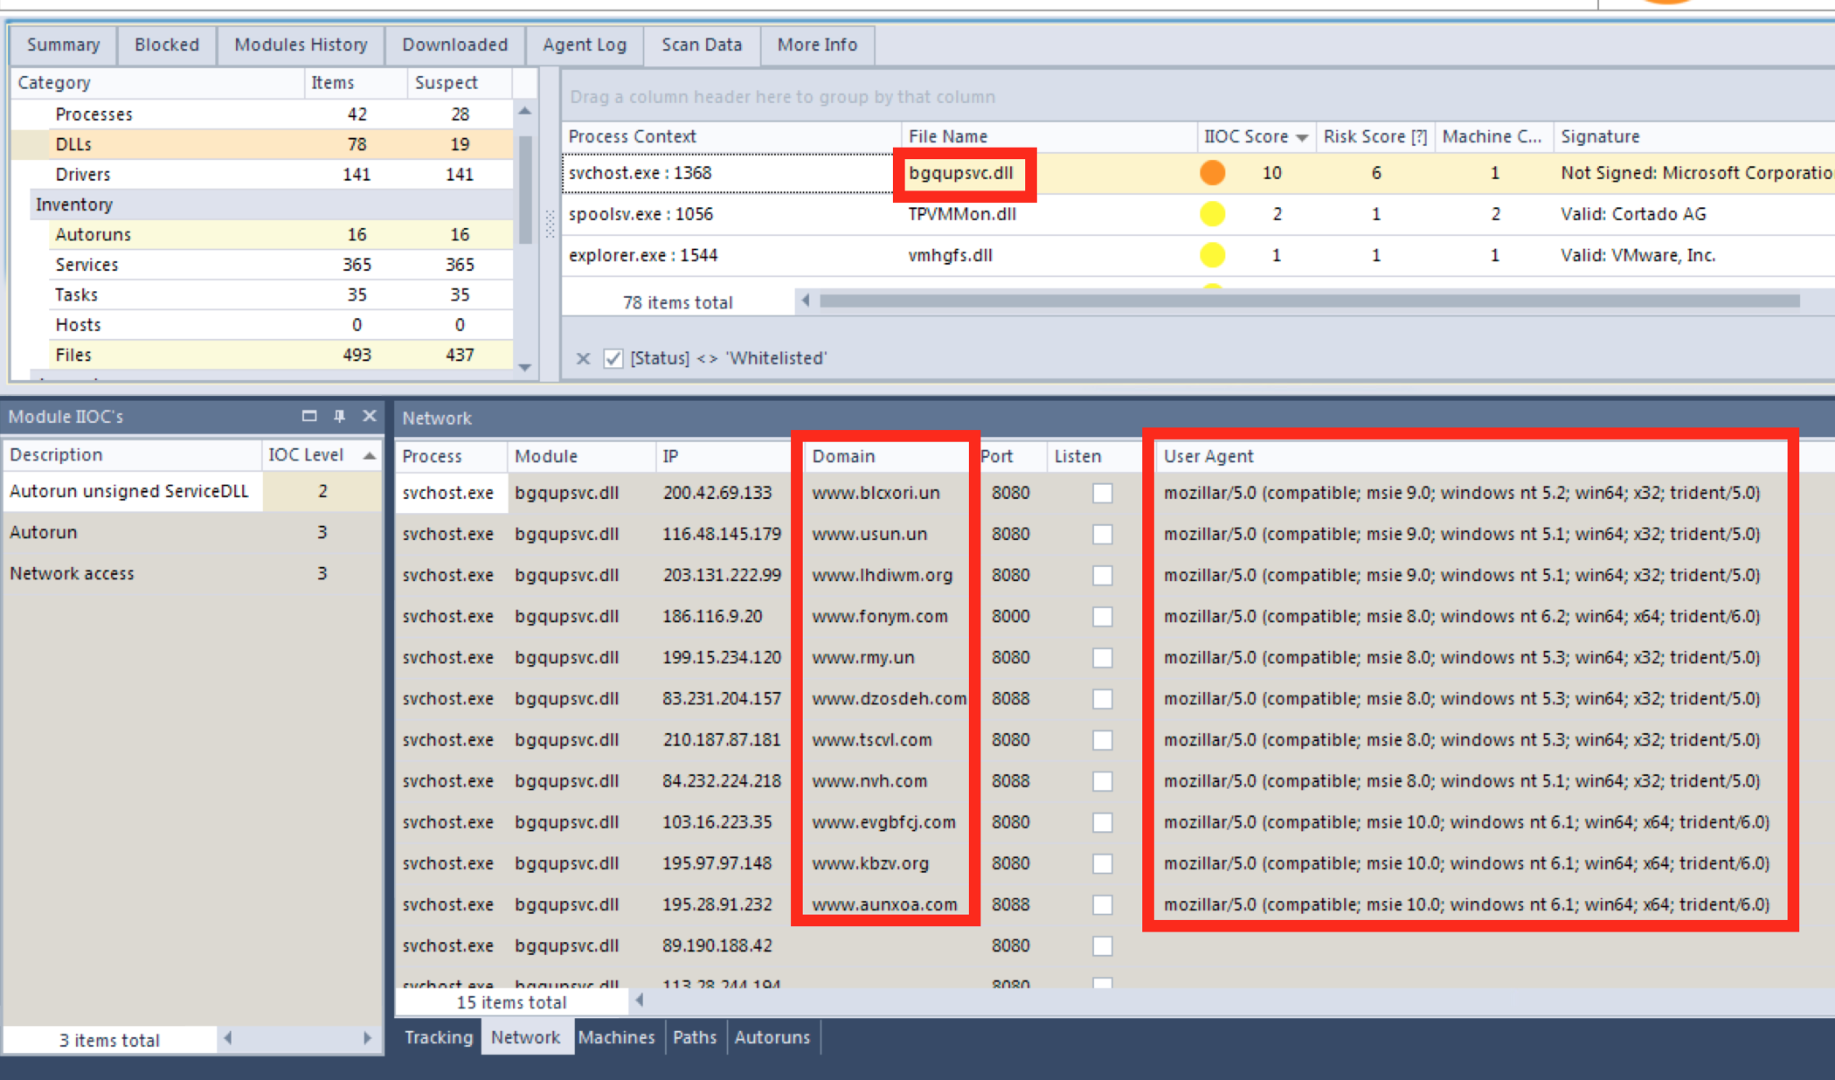Close the Module IIOC's panel
This screenshot has width=1835, height=1080.
pyautogui.click(x=369, y=416)
